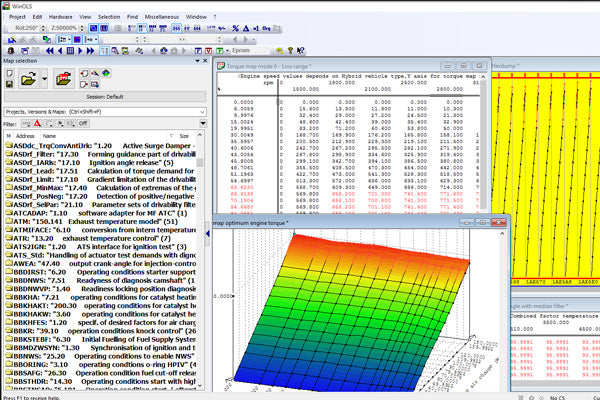Collapse the side panel with the blue arrow
Image resolution: width=600 pixels, height=400 pixels.
pos(208,233)
